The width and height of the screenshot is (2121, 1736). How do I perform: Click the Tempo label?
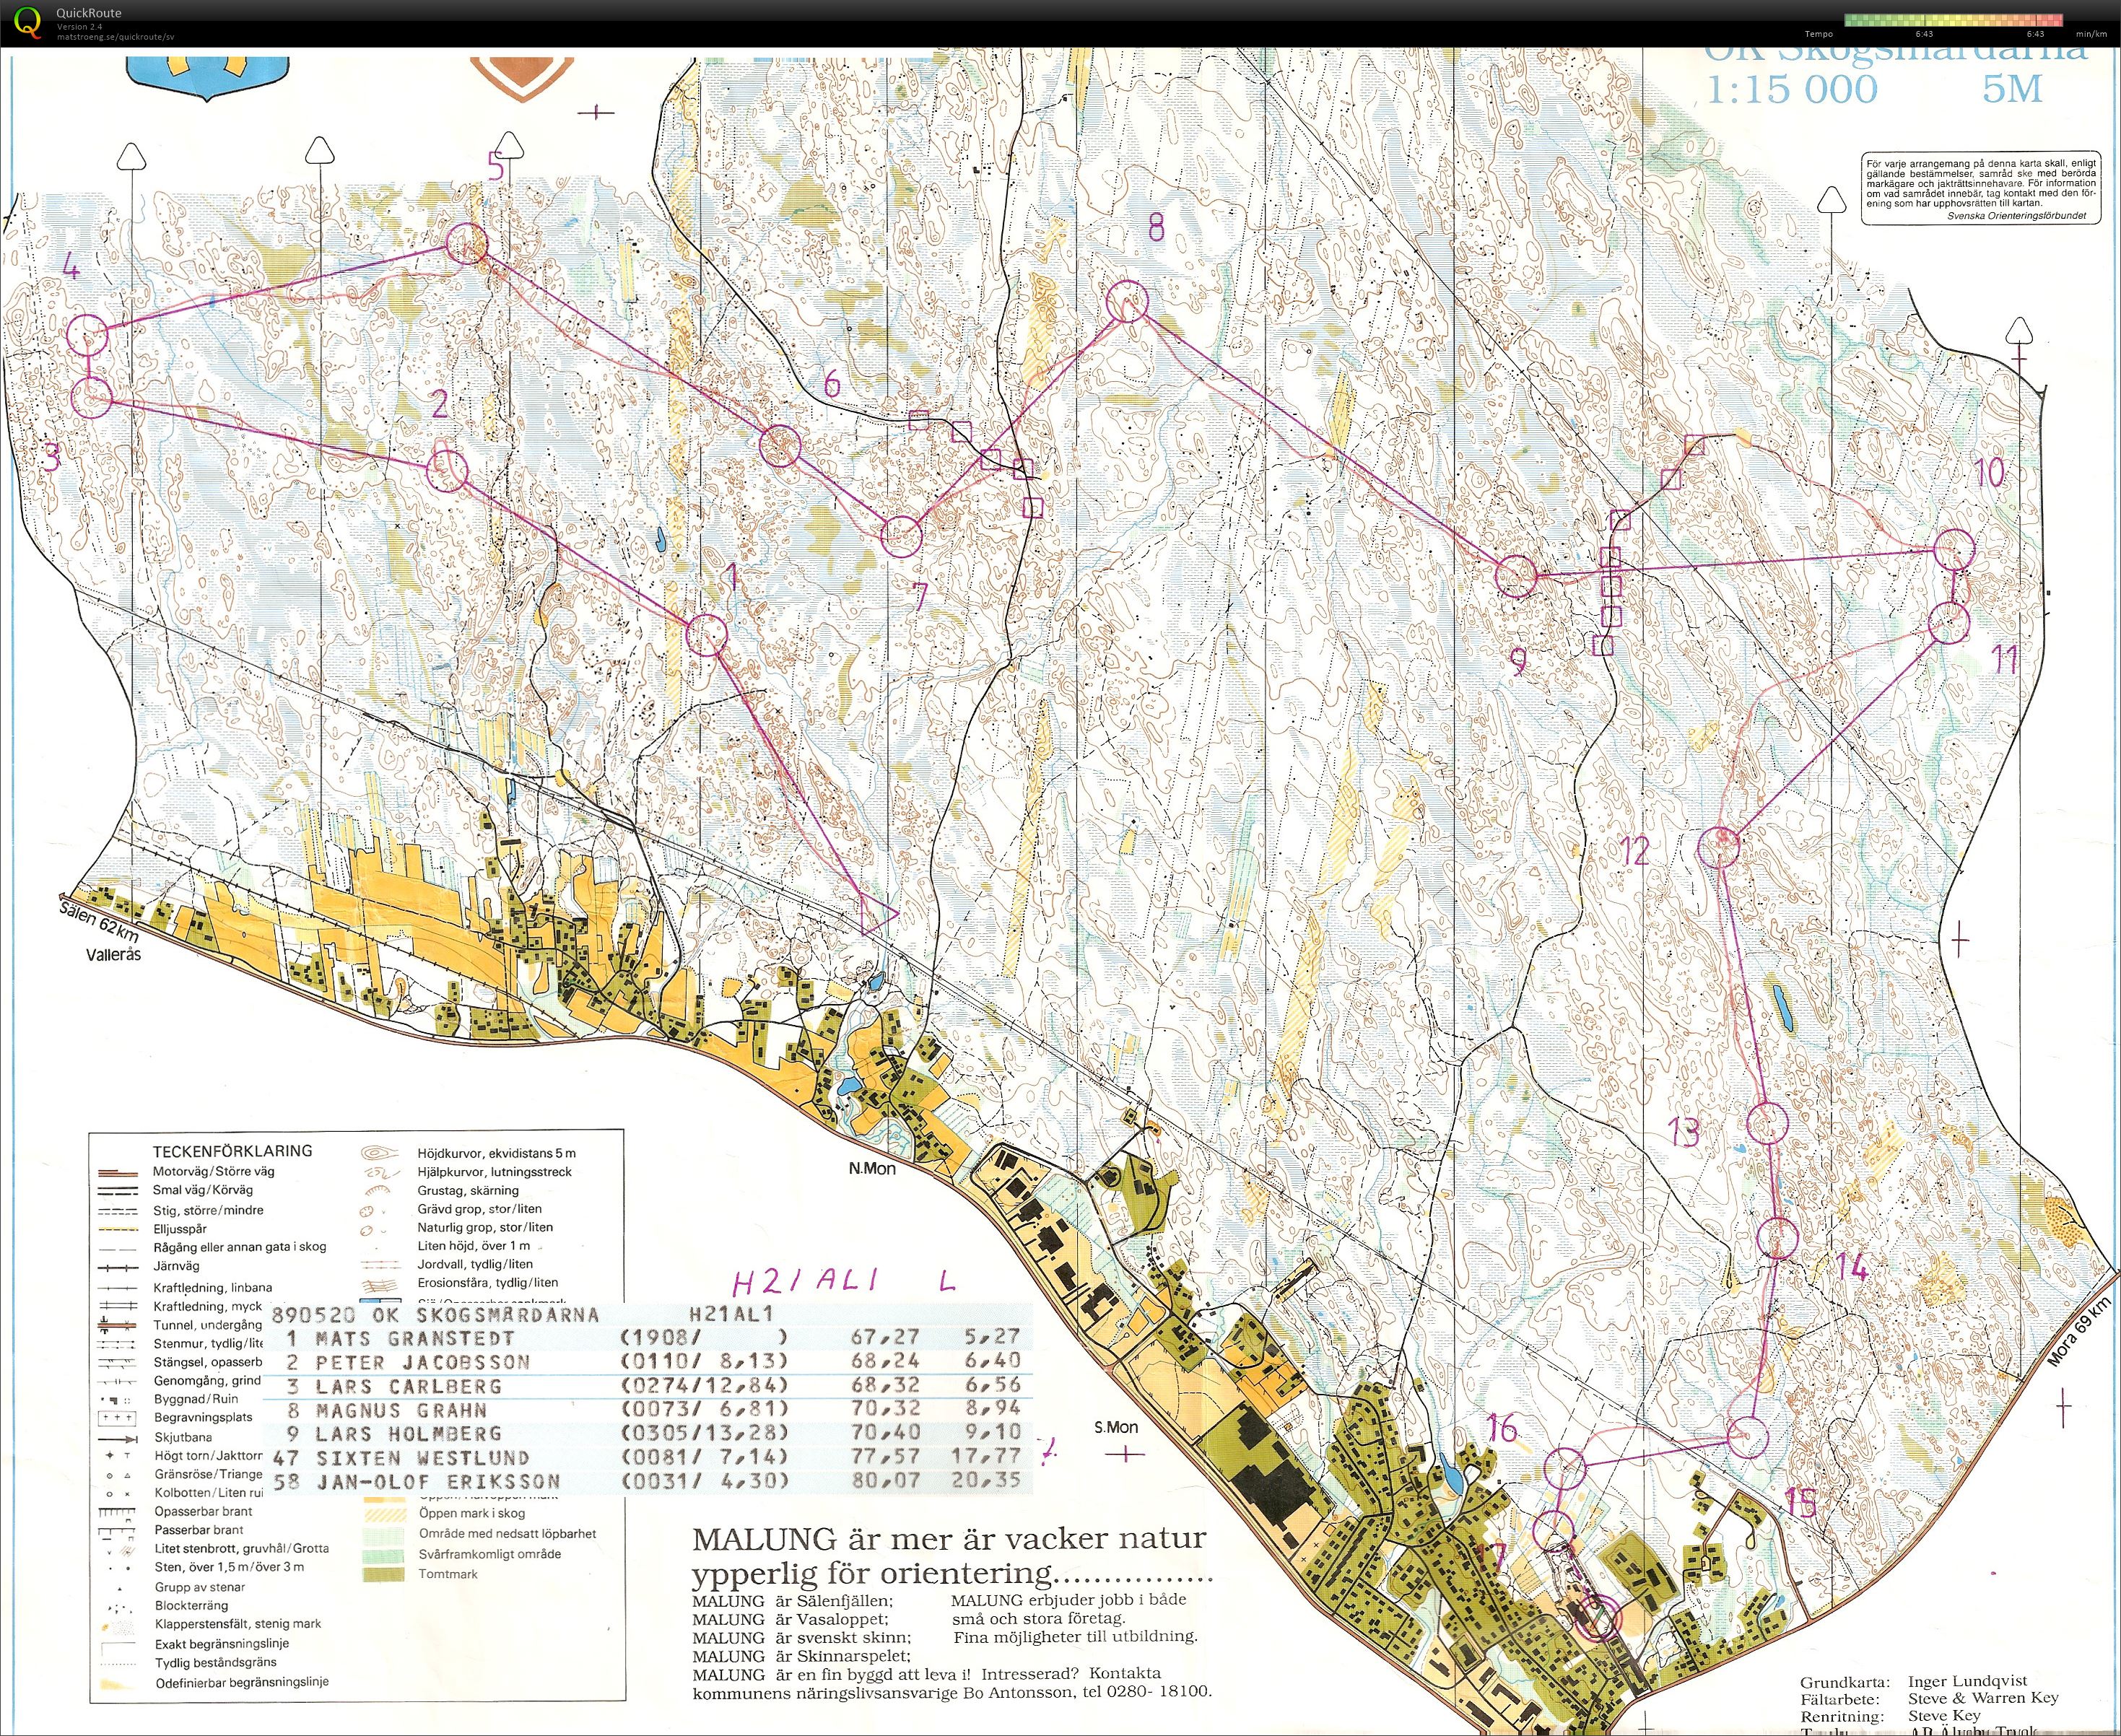(1819, 34)
